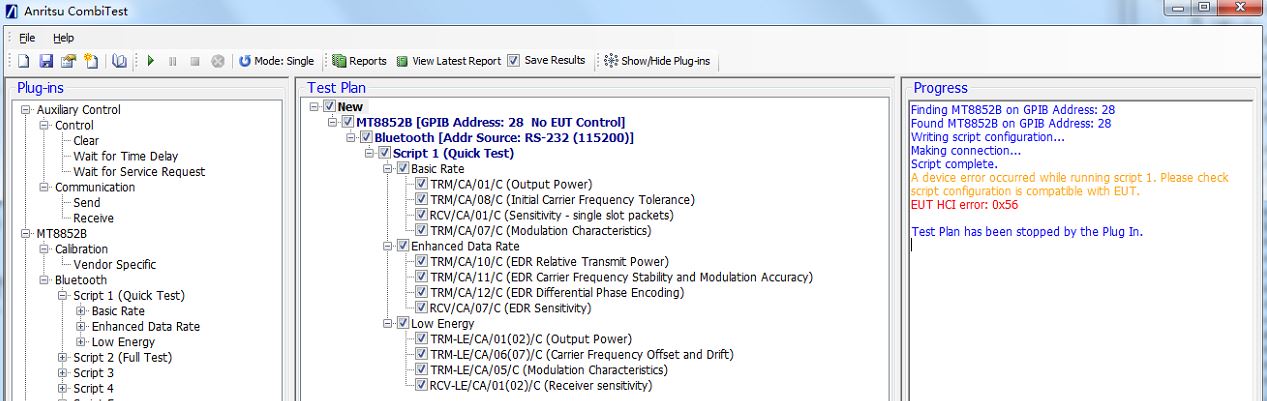Collapse the Test Plan Low Energy group
Screen dimensions: 1267x401
point(388,323)
